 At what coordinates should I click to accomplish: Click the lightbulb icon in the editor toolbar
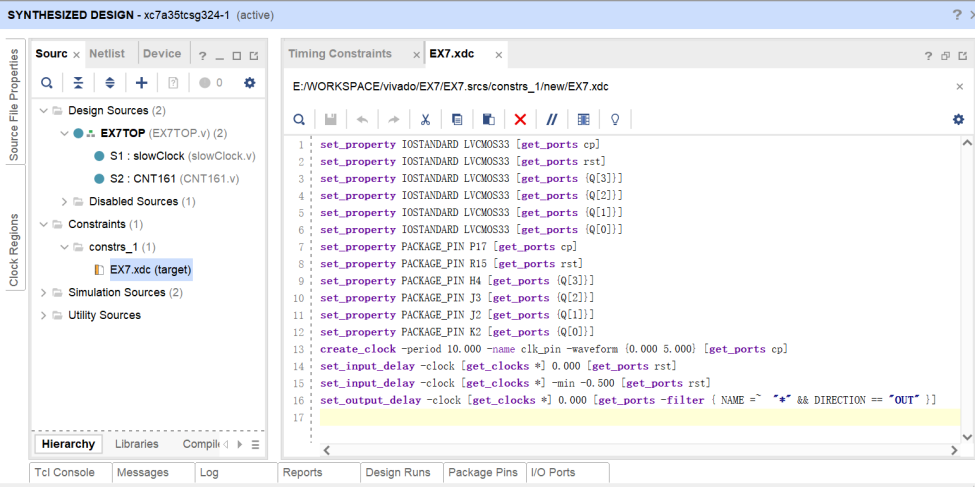[615, 119]
